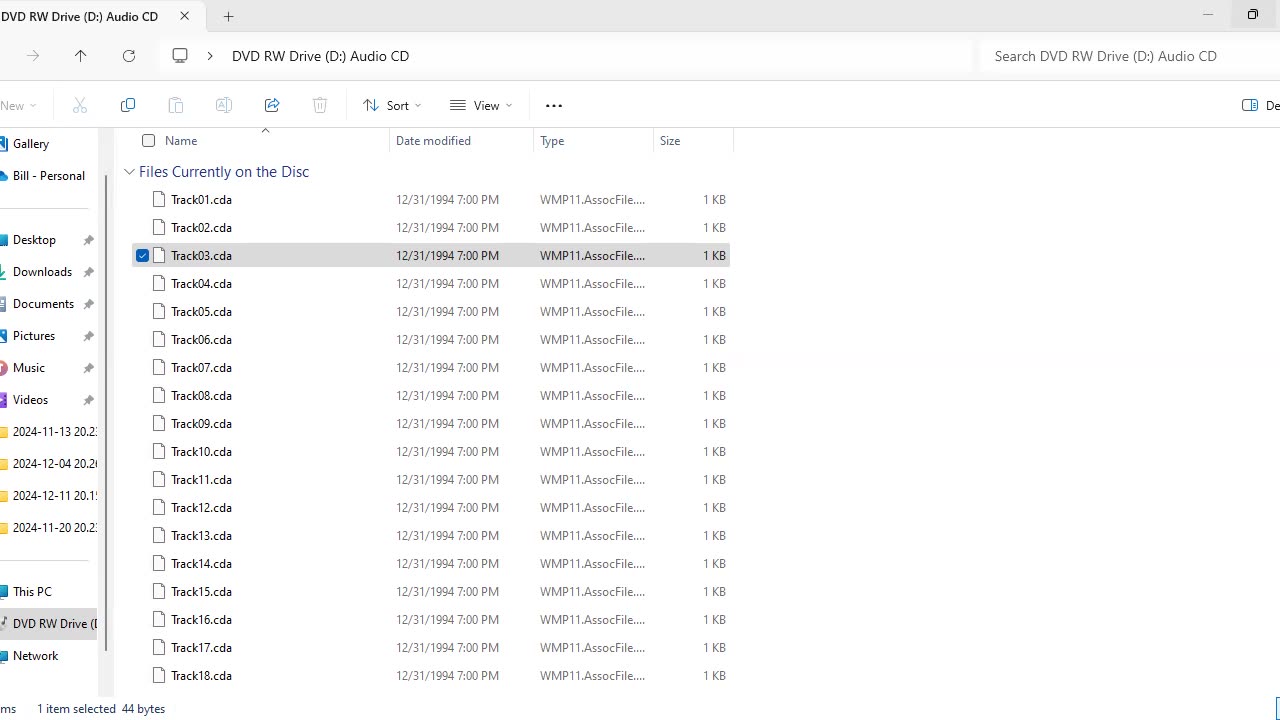Open Desktop in the navigation pane
Image resolution: width=1280 pixels, height=720 pixels.
pos(34,240)
